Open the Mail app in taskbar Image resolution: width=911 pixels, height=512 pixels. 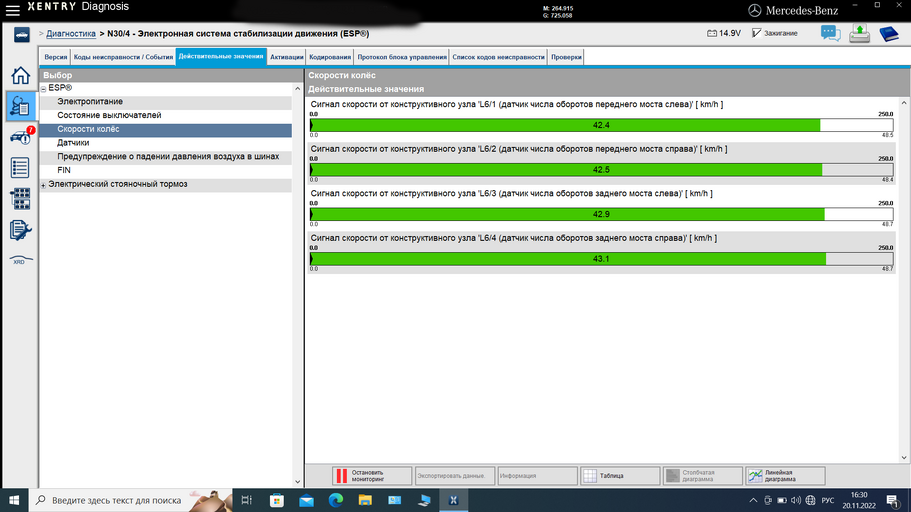pos(306,500)
